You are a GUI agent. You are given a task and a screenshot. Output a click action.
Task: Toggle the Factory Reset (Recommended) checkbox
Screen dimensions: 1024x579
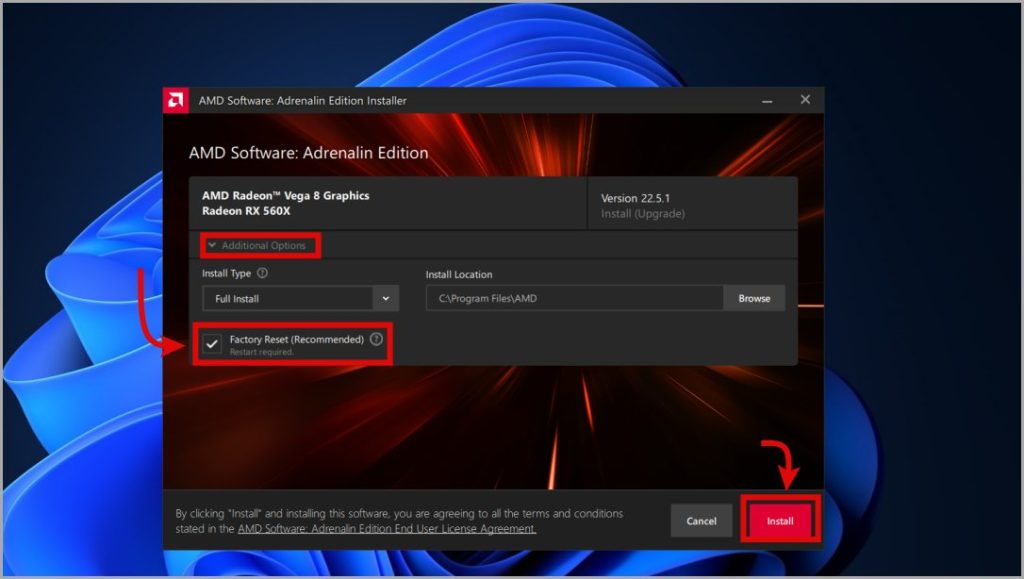pyautogui.click(x=212, y=343)
